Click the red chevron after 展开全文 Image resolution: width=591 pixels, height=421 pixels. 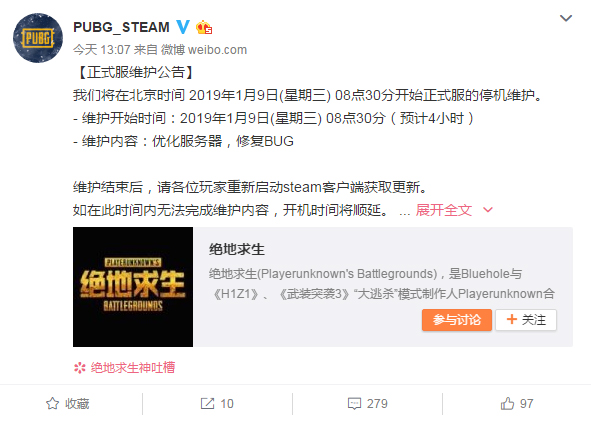click(x=488, y=210)
